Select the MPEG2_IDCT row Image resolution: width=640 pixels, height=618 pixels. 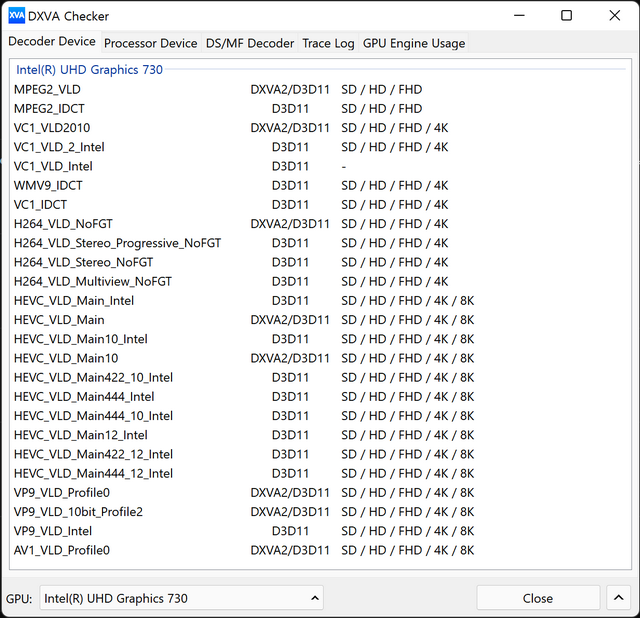320,109
